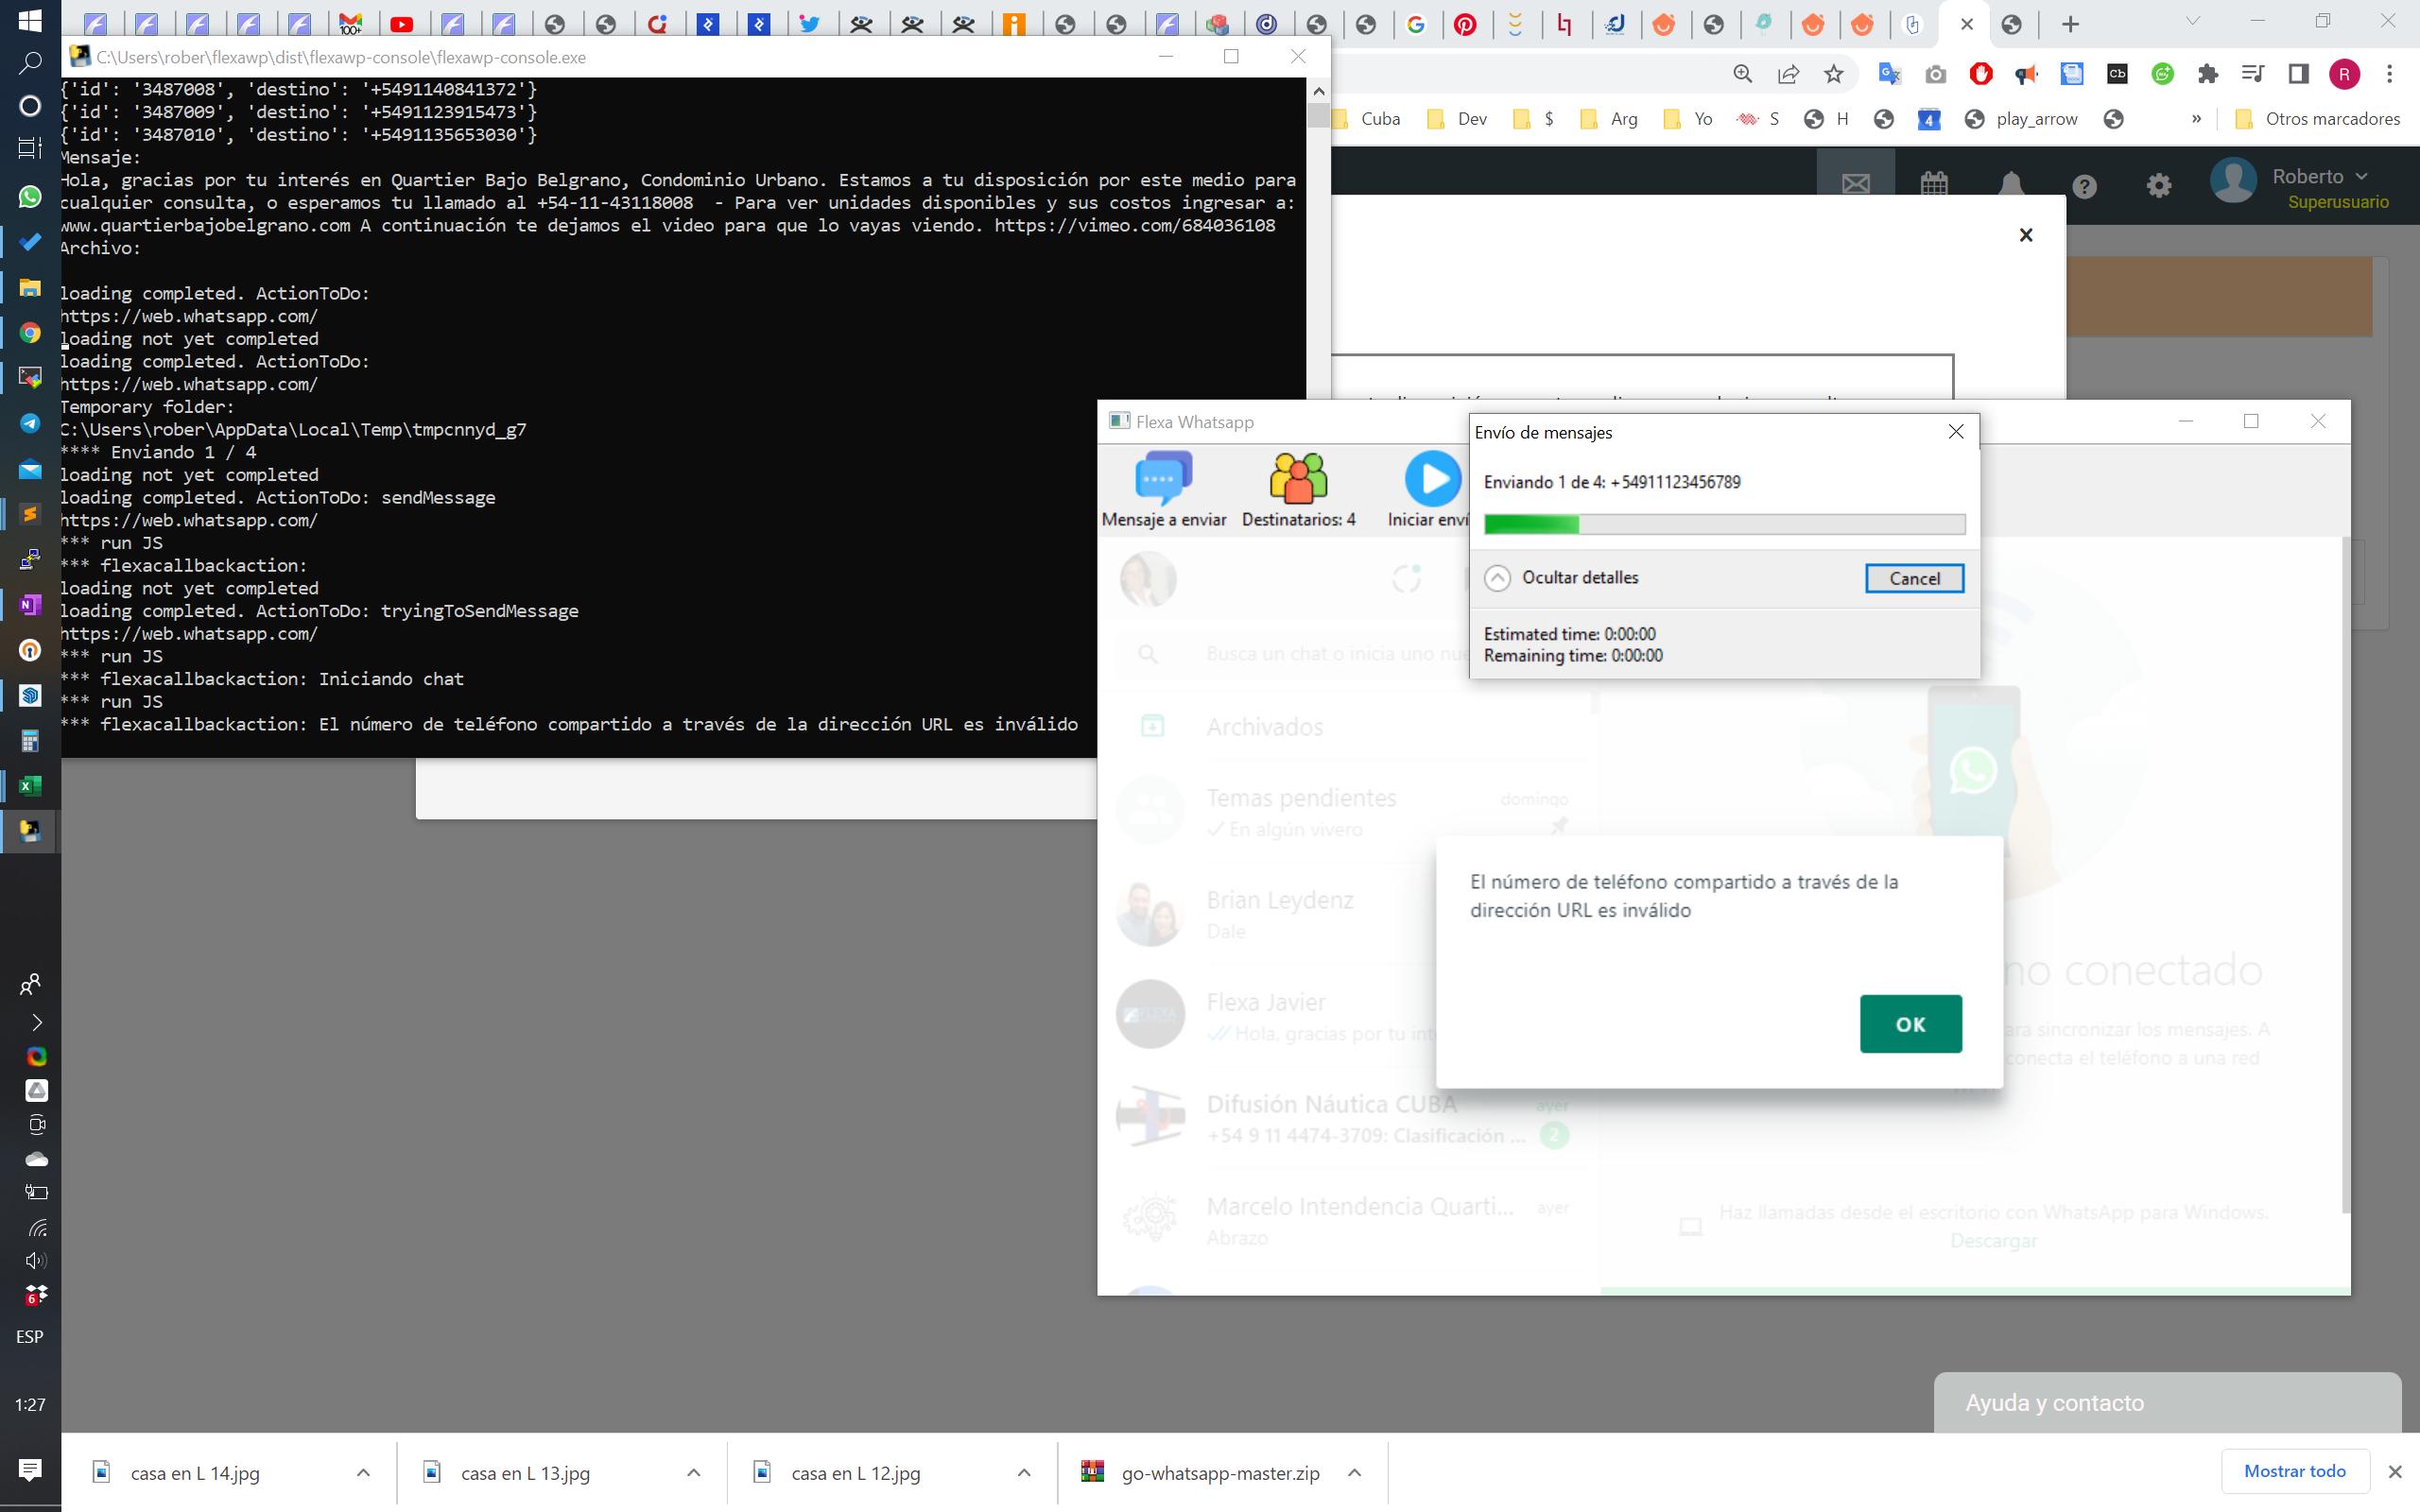Open the Windows notification center
Screen dimensions: 2420x1512
click(x=30, y=1469)
